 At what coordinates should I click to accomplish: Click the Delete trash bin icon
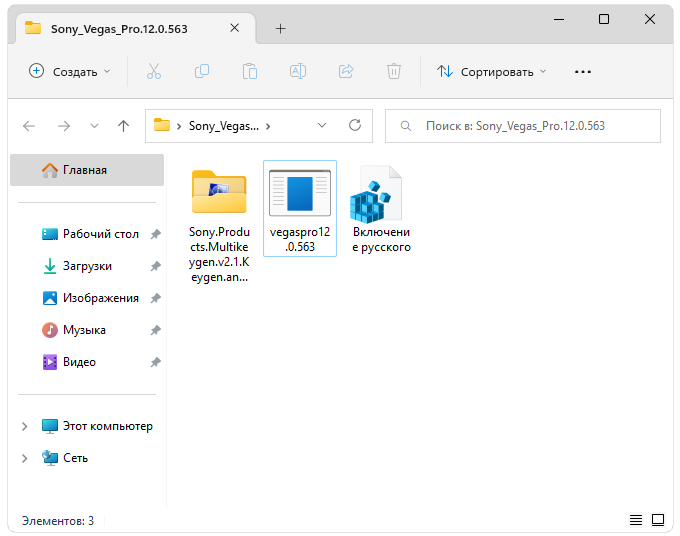click(394, 71)
